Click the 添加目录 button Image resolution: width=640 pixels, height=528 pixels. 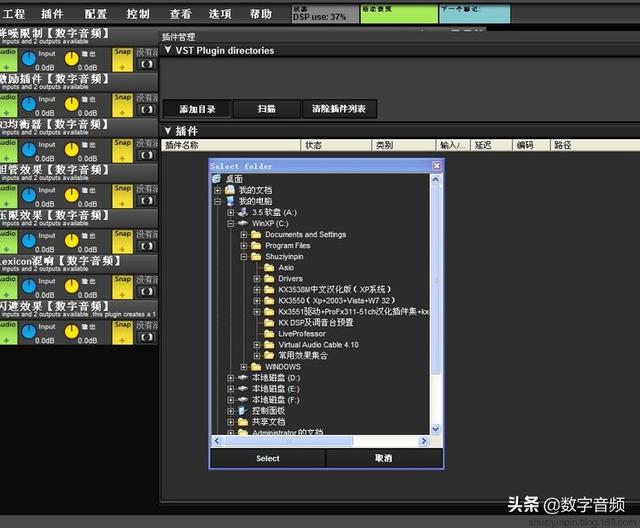pyautogui.click(x=198, y=109)
